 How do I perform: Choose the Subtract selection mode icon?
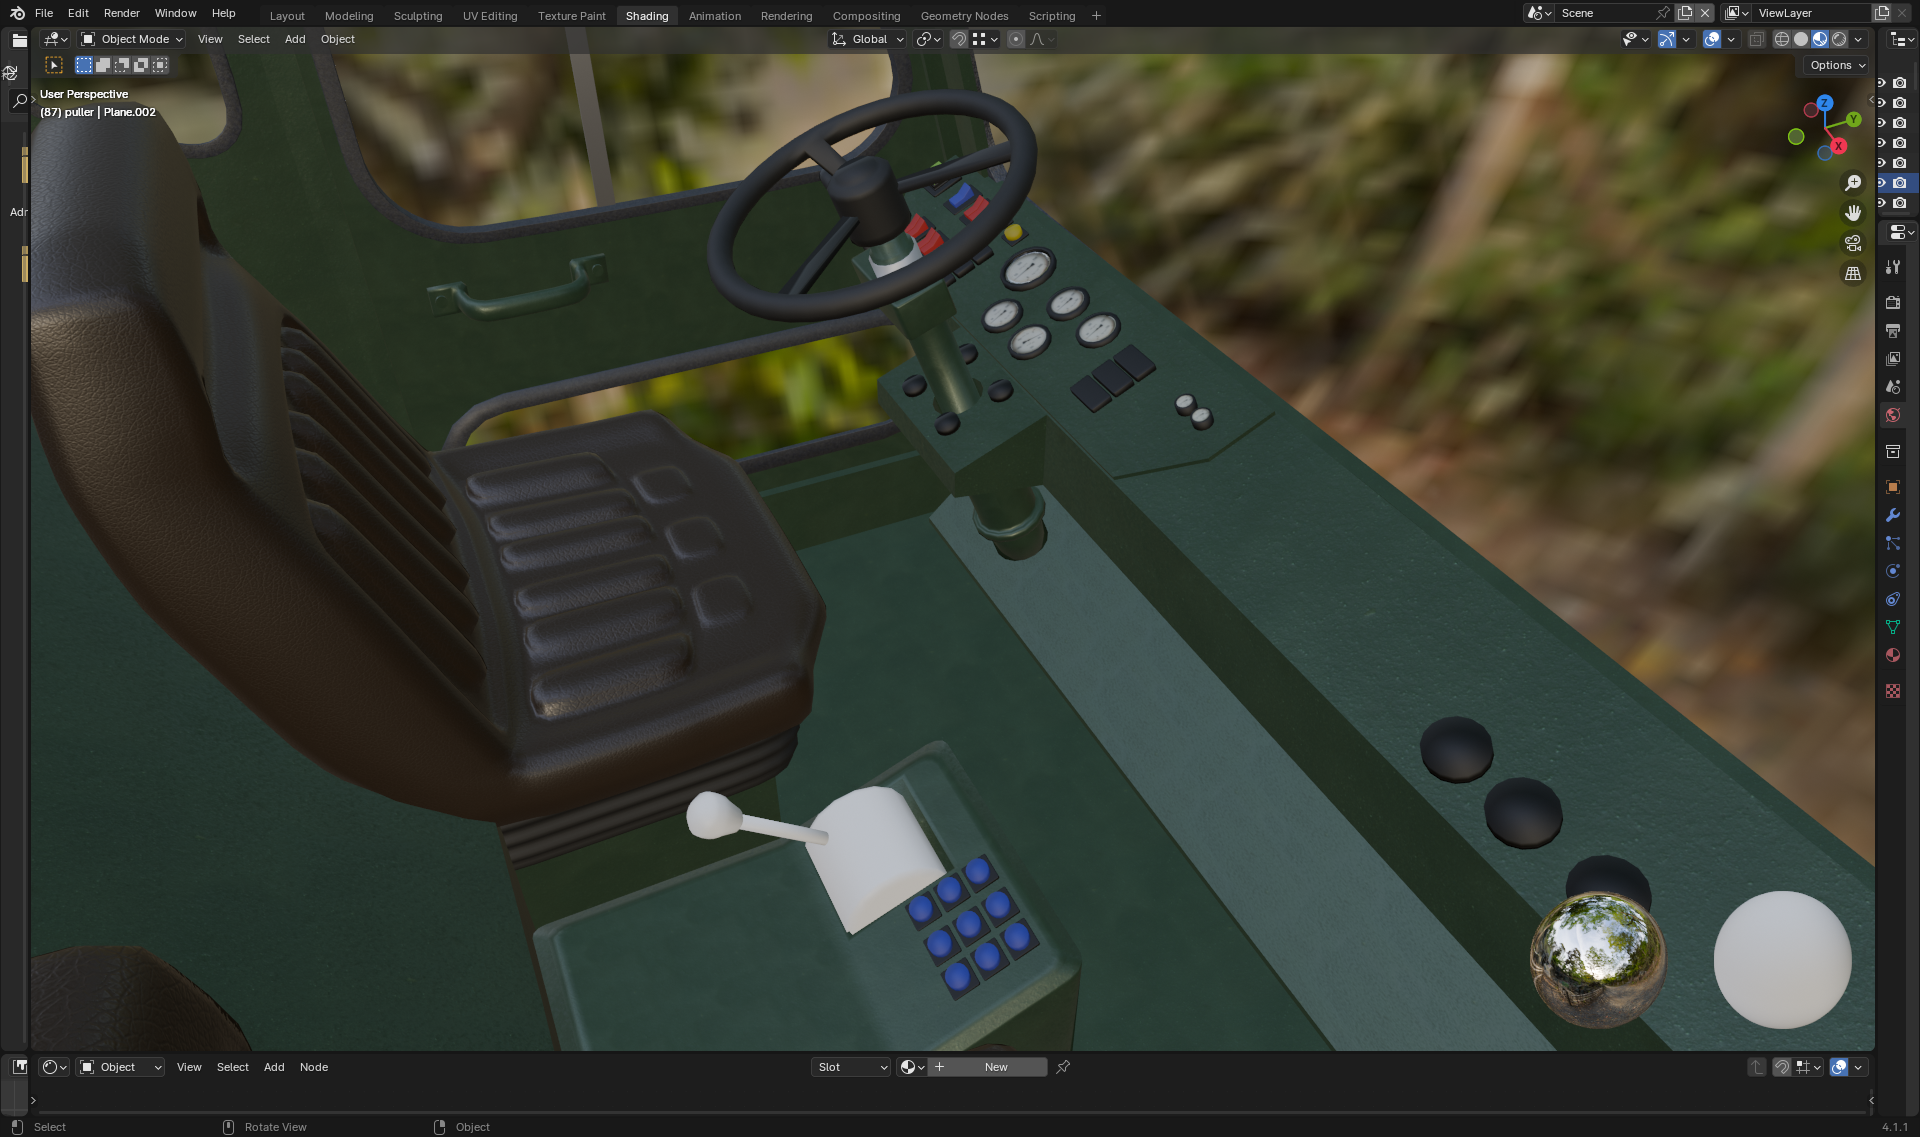click(x=122, y=65)
